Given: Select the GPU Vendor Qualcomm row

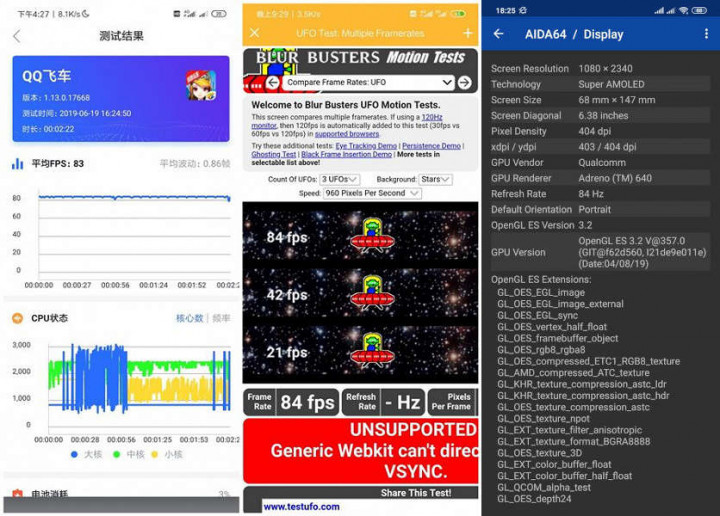Looking at the screenshot, I should click(x=600, y=163).
